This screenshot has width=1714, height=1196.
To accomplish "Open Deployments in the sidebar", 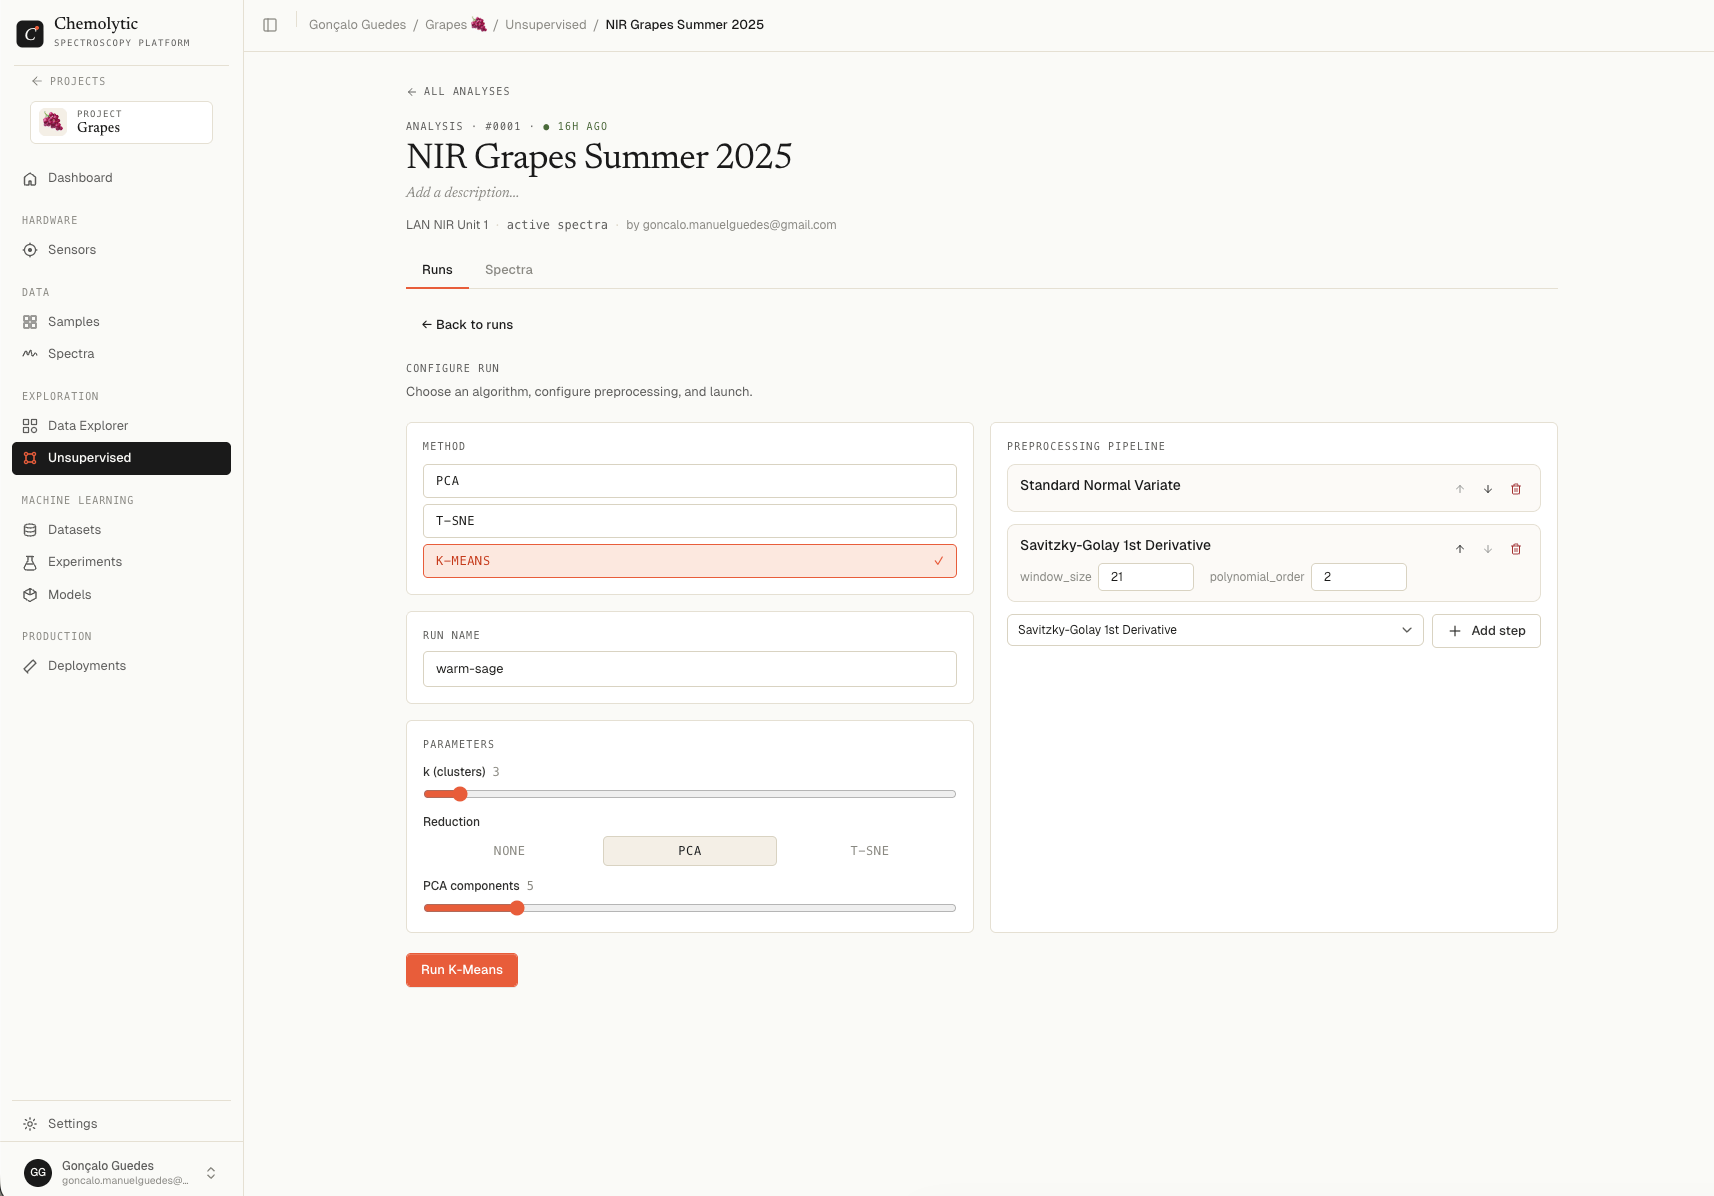I will (121, 666).
